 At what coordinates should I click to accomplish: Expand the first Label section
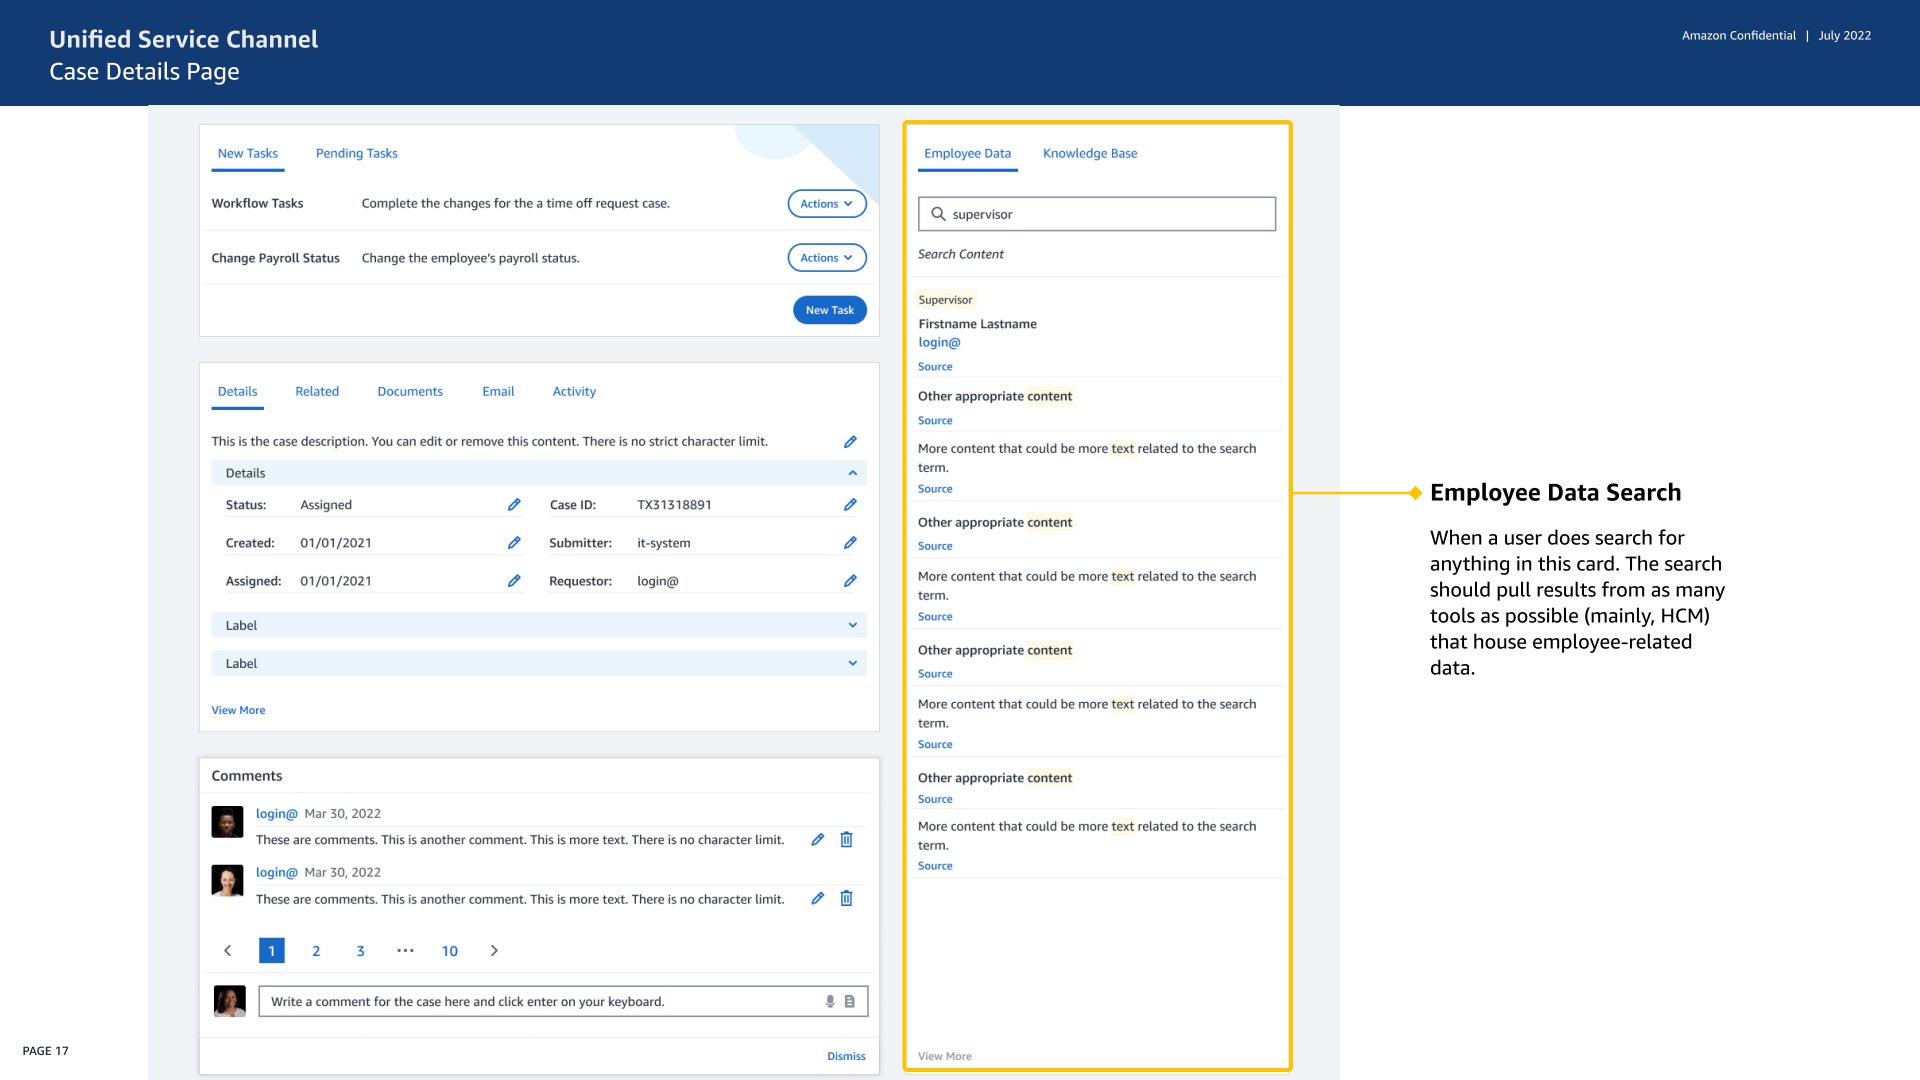pyautogui.click(x=853, y=626)
